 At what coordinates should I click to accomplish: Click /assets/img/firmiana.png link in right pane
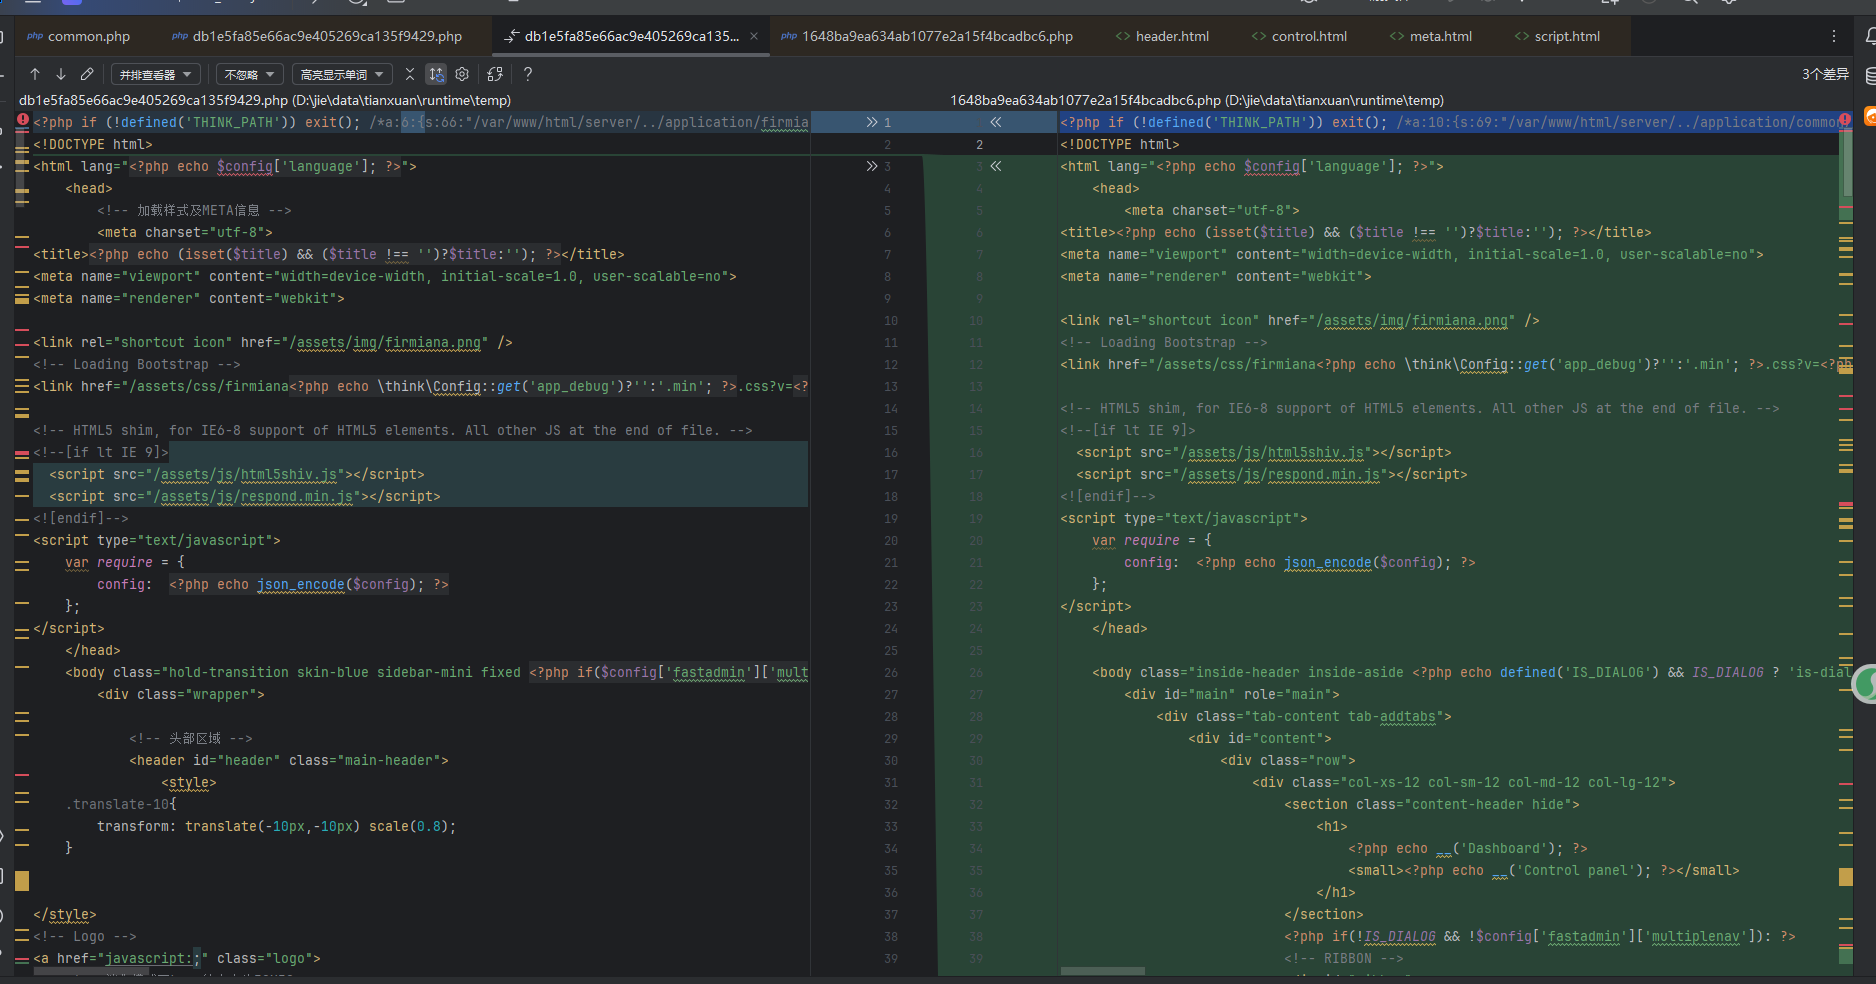click(1412, 320)
